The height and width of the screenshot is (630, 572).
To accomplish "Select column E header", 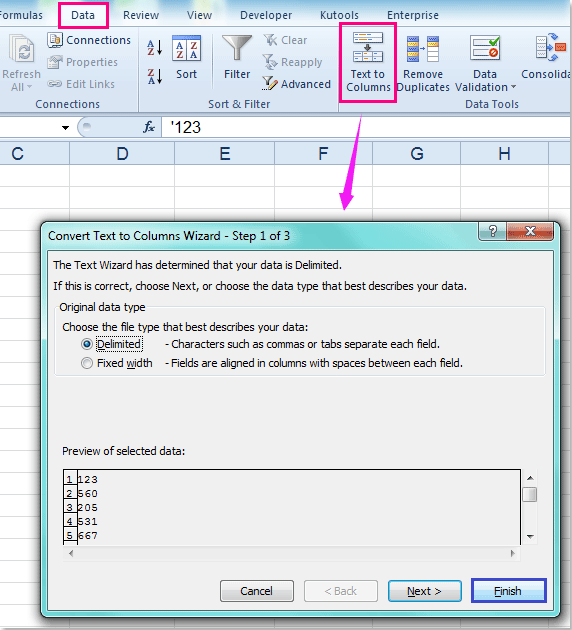I will coord(225,153).
